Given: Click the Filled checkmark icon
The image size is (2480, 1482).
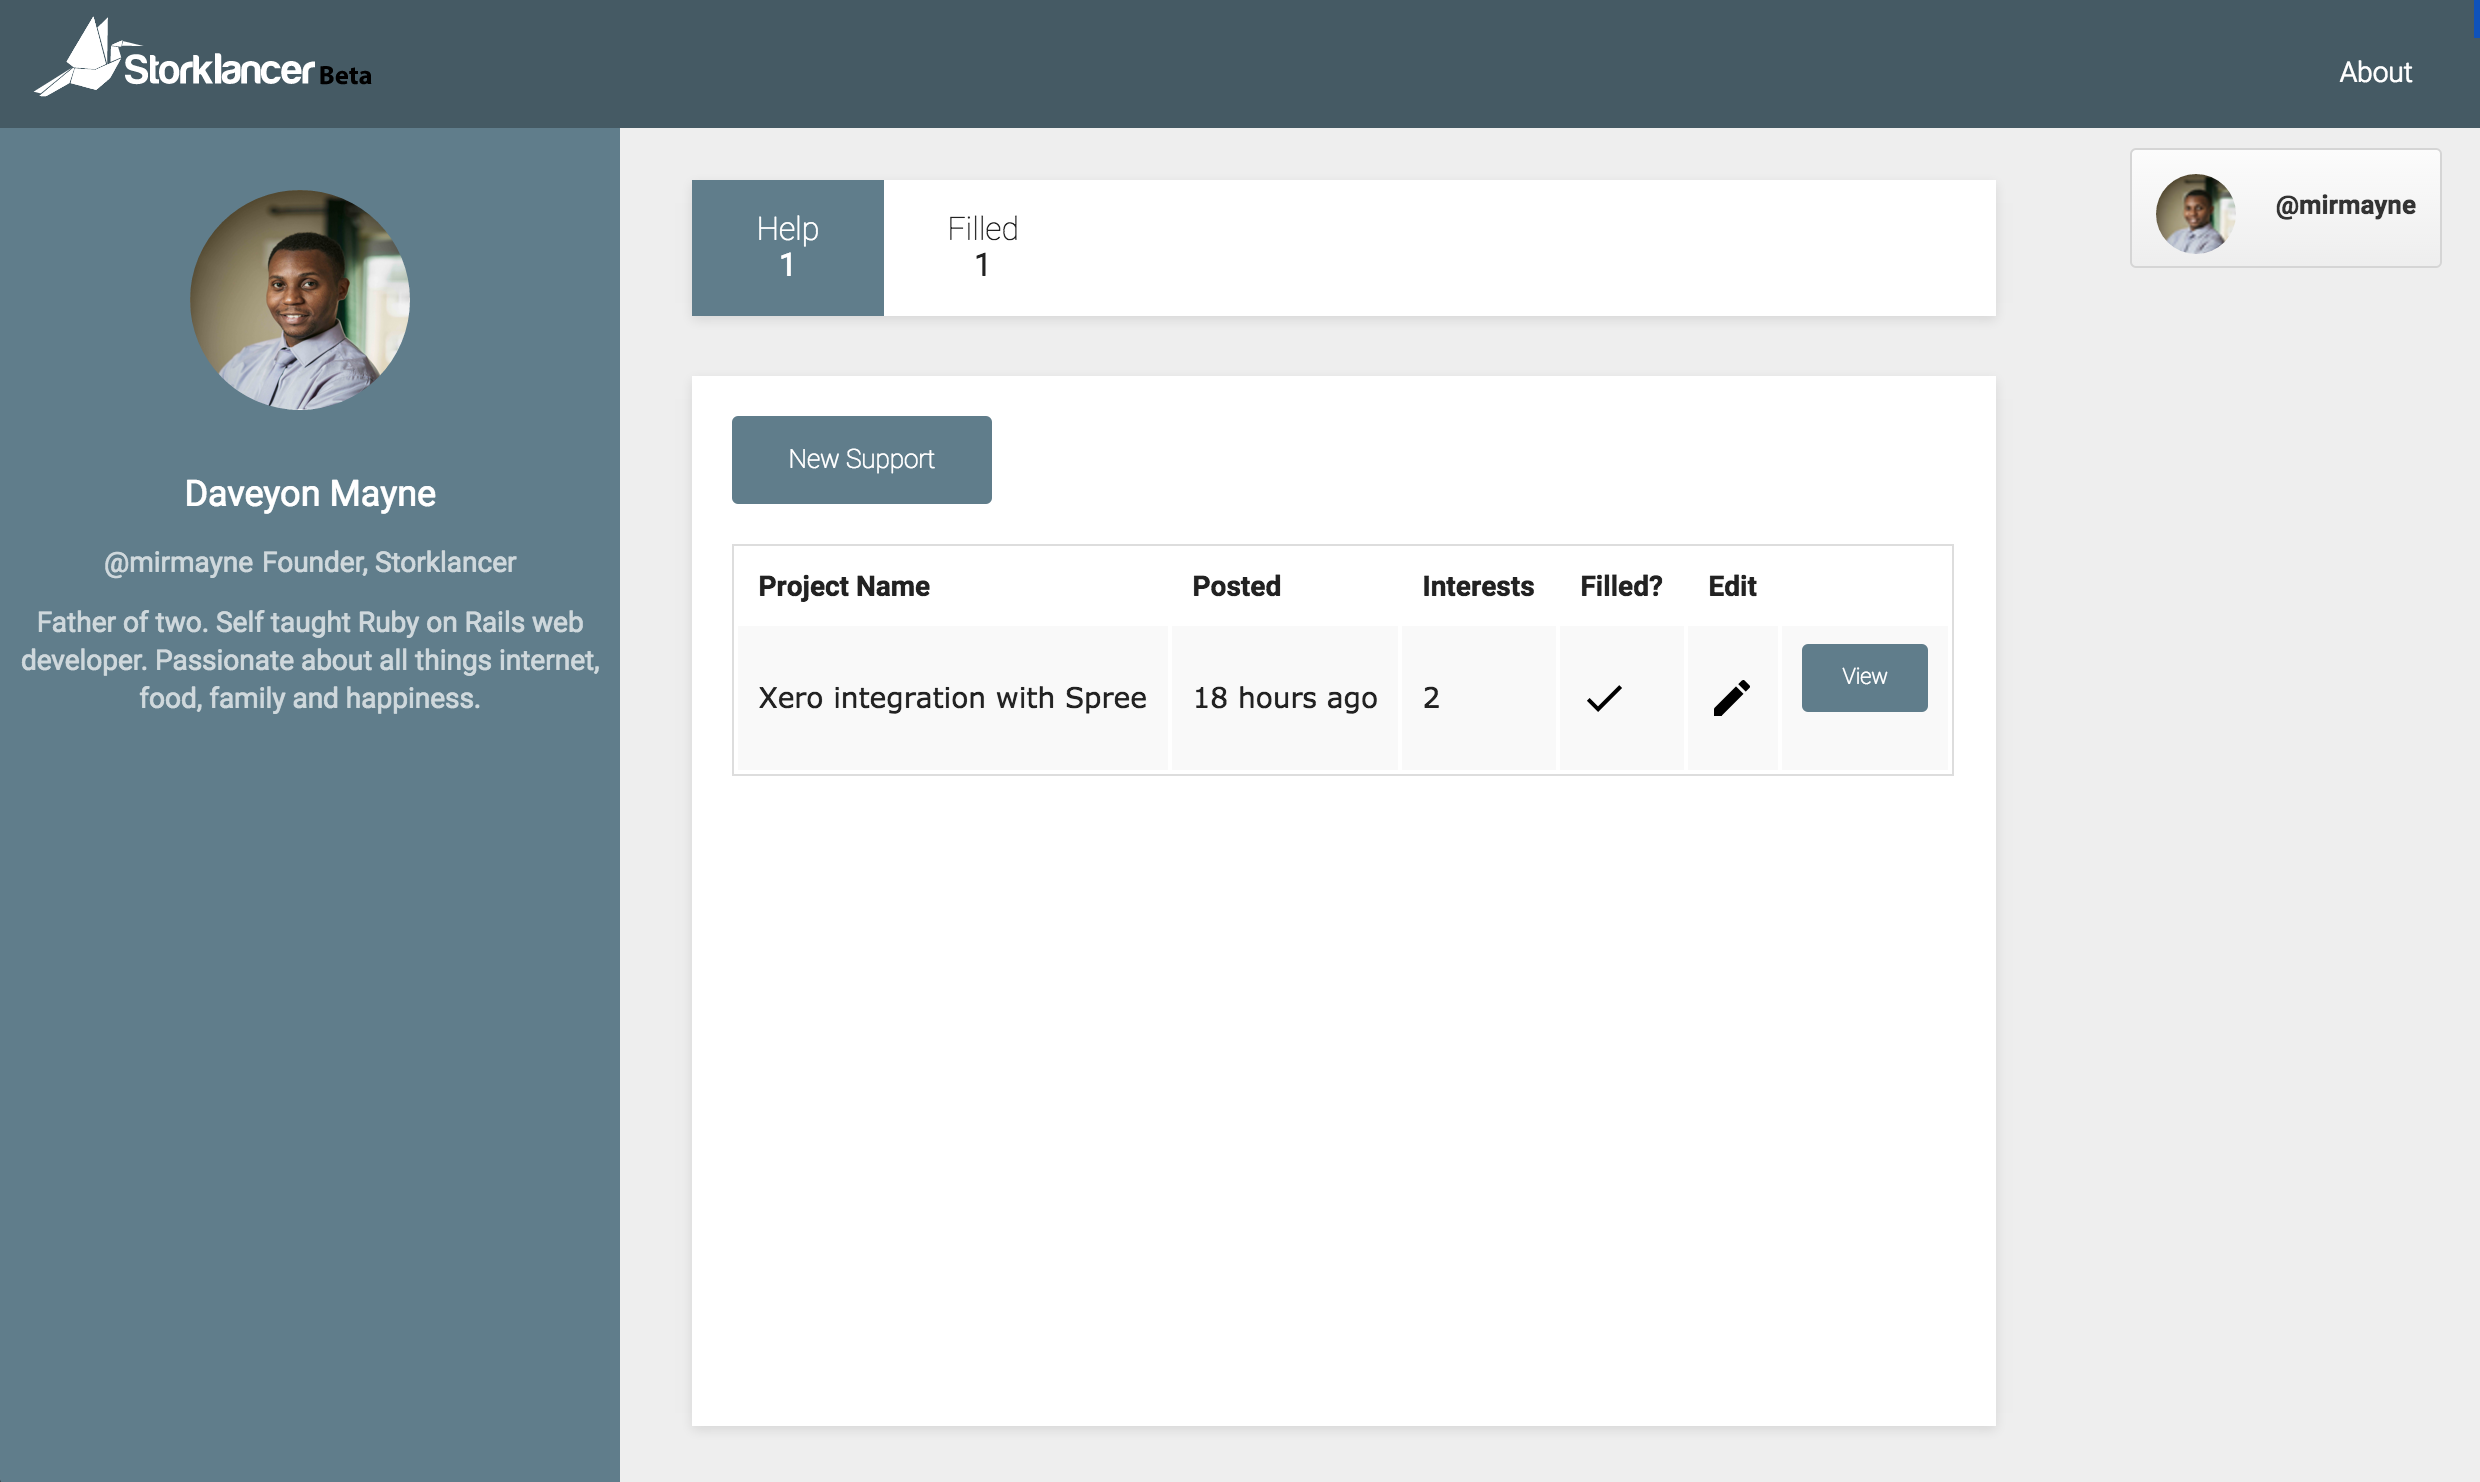Looking at the screenshot, I should coord(1604,698).
